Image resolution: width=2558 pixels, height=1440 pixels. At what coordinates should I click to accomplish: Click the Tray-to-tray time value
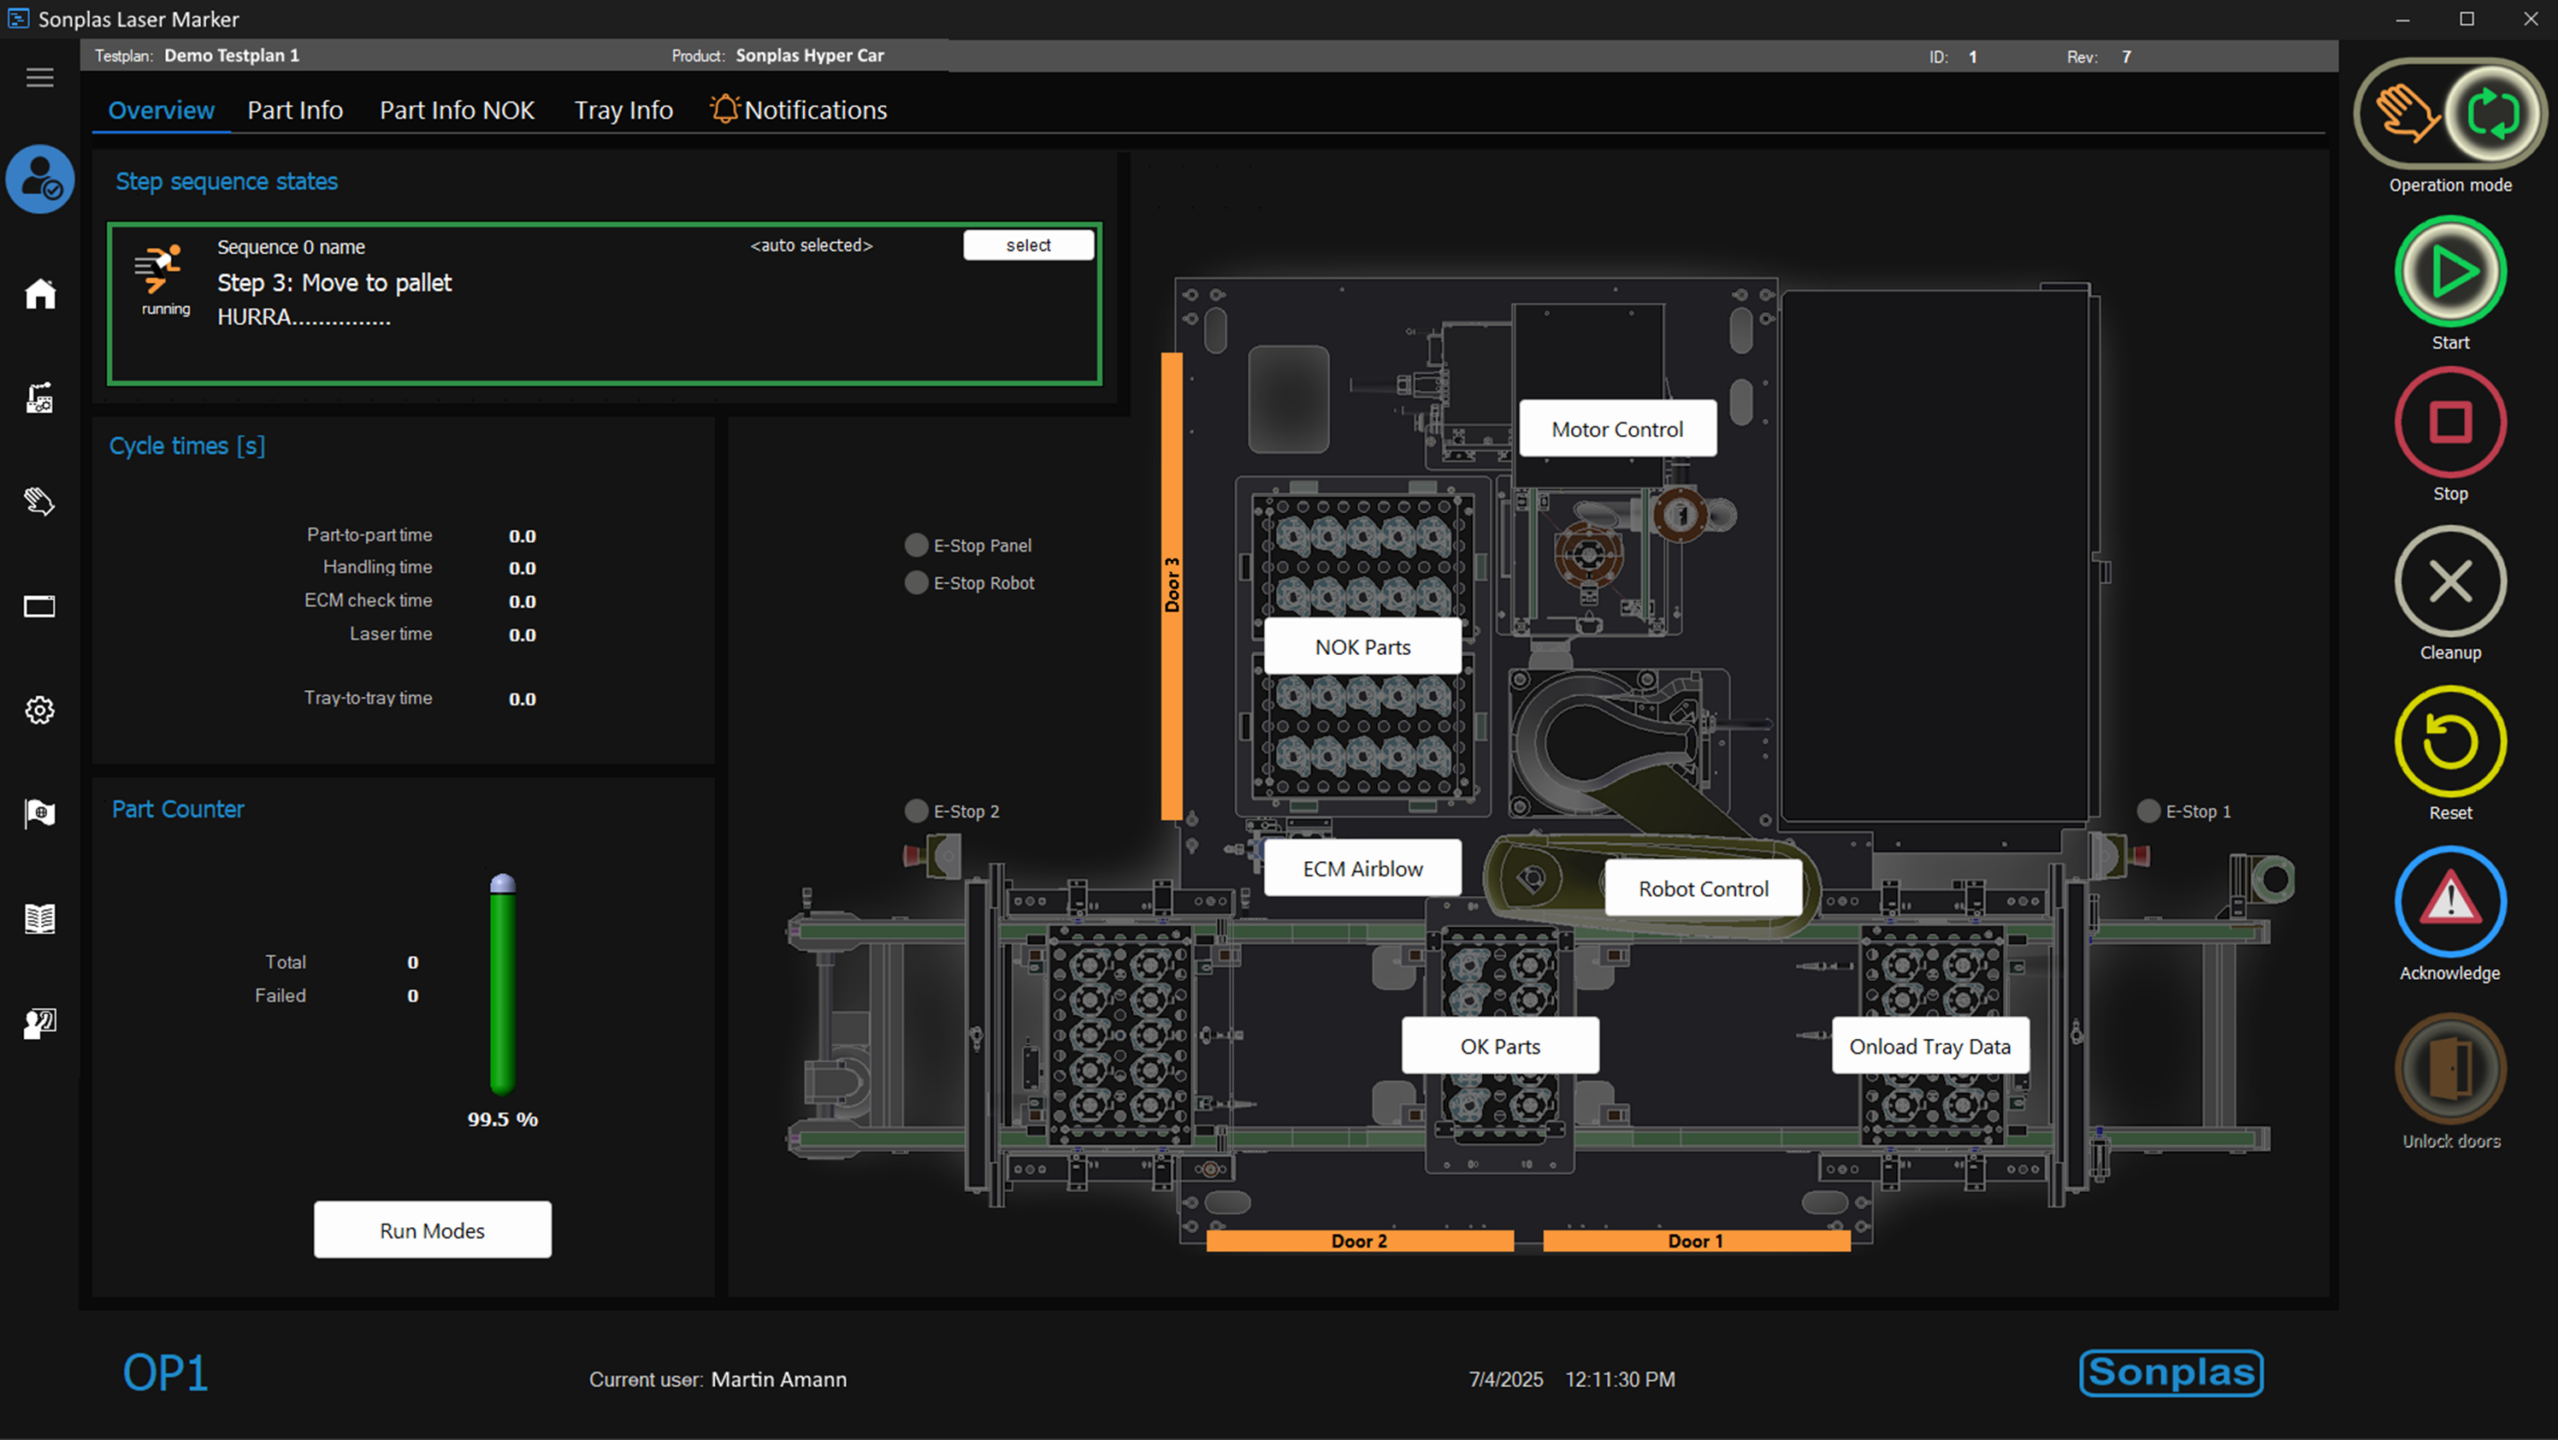[522, 699]
